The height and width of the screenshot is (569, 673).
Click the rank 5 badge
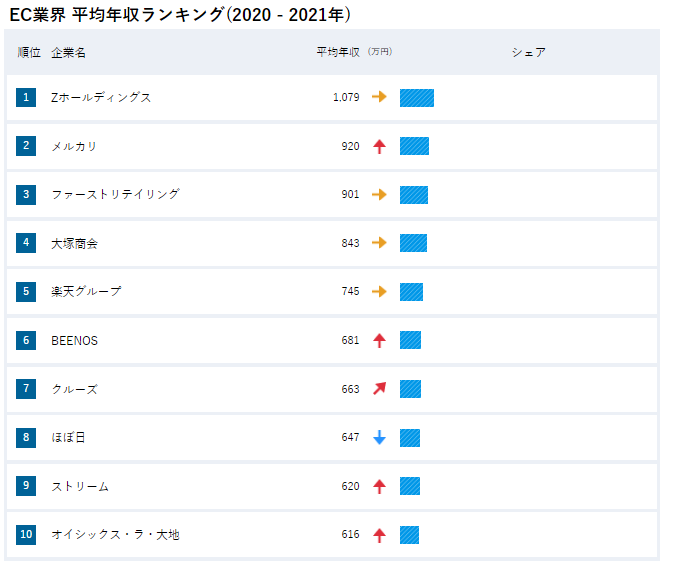[26, 292]
